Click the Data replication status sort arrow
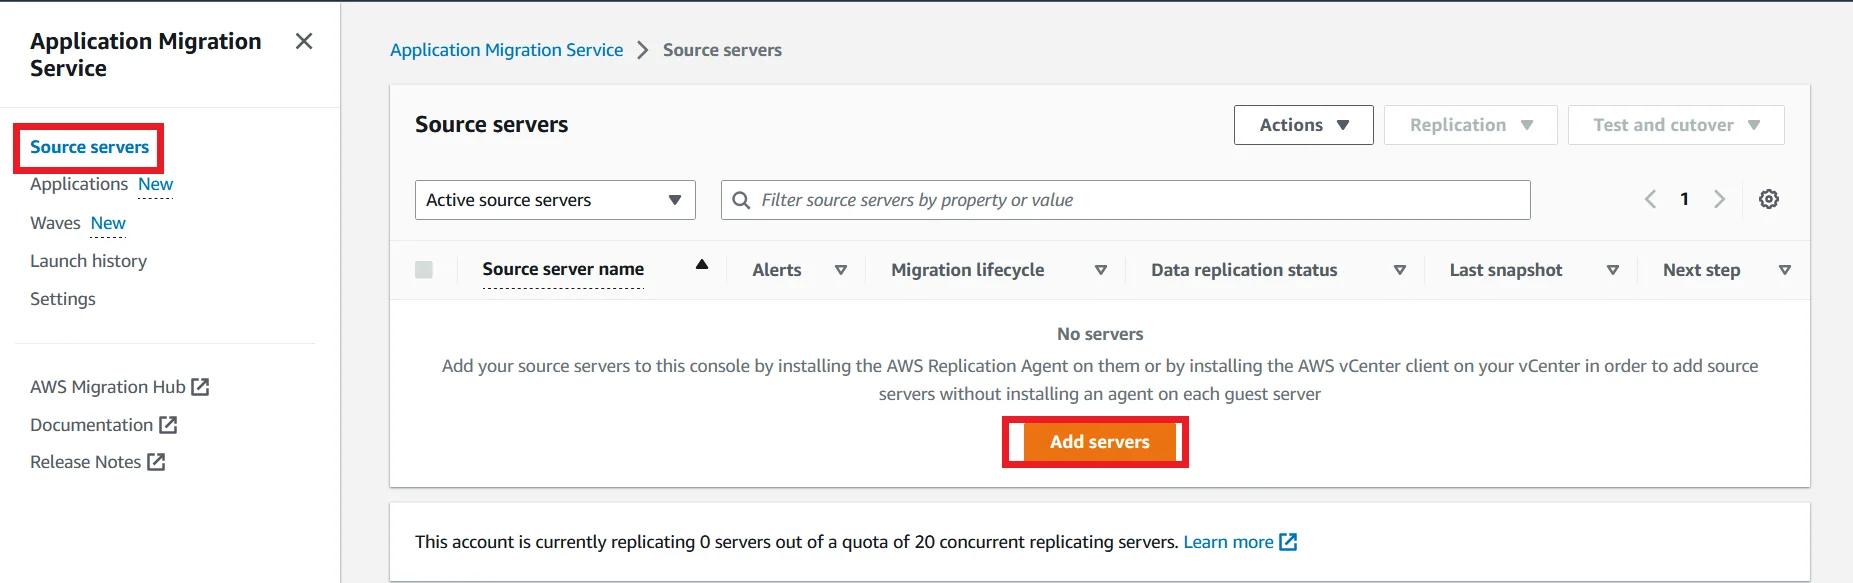This screenshot has height=583, width=1853. point(1400,270)
